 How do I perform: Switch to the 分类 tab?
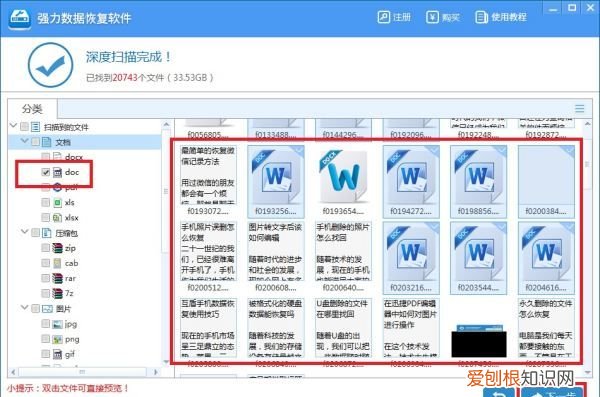point(32,109)
